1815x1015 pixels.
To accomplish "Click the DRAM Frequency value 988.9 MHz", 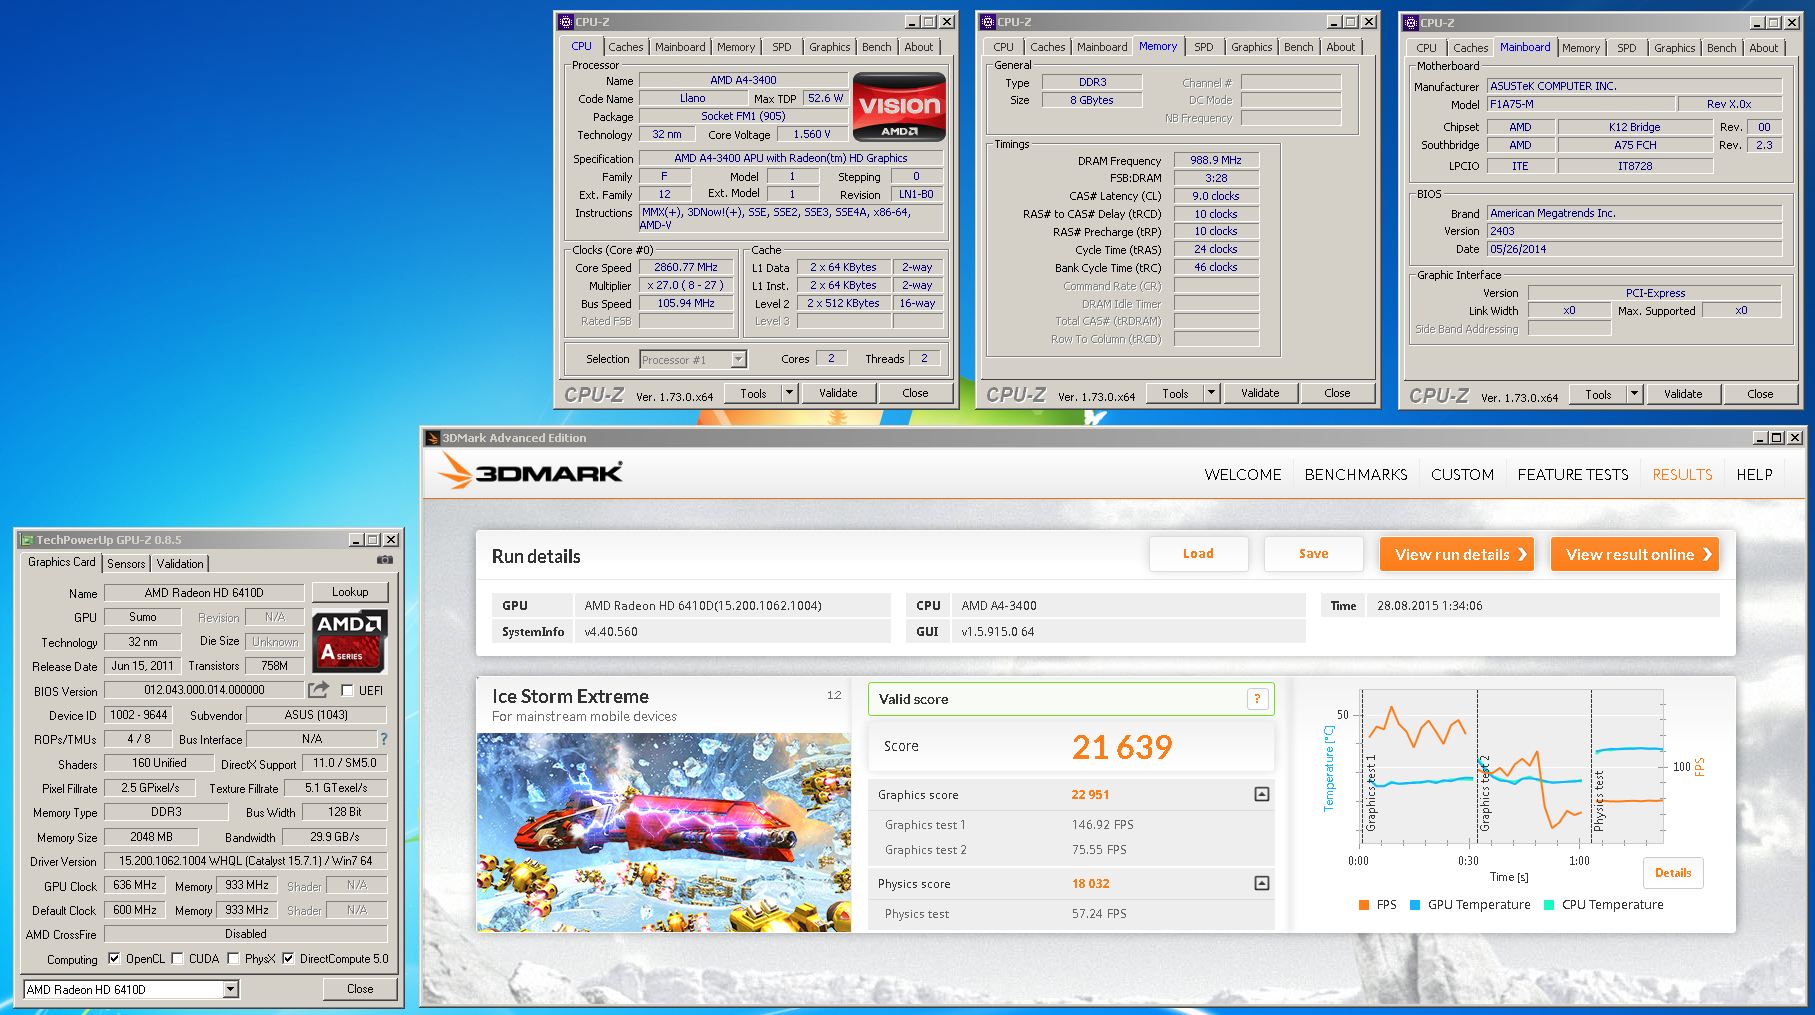I will coord(1216,160).
